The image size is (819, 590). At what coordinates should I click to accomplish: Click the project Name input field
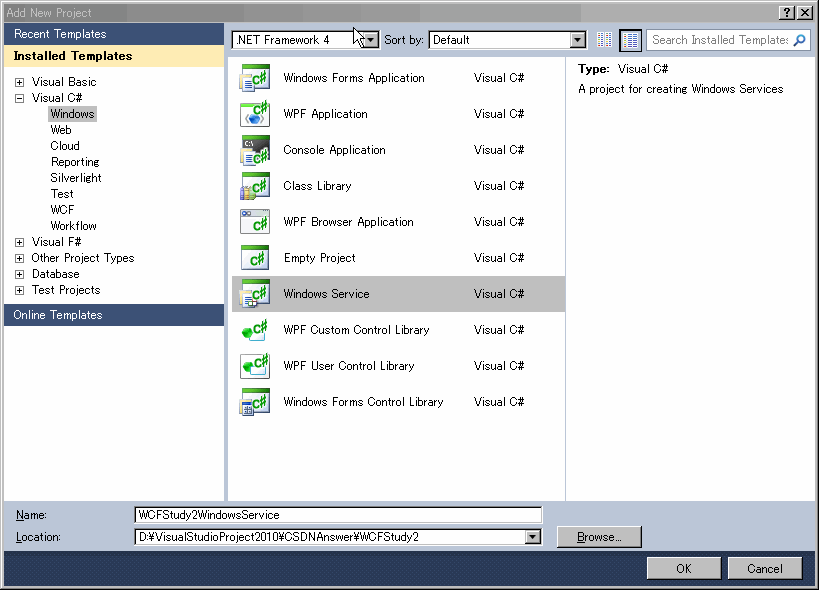(x=338, y=515)
